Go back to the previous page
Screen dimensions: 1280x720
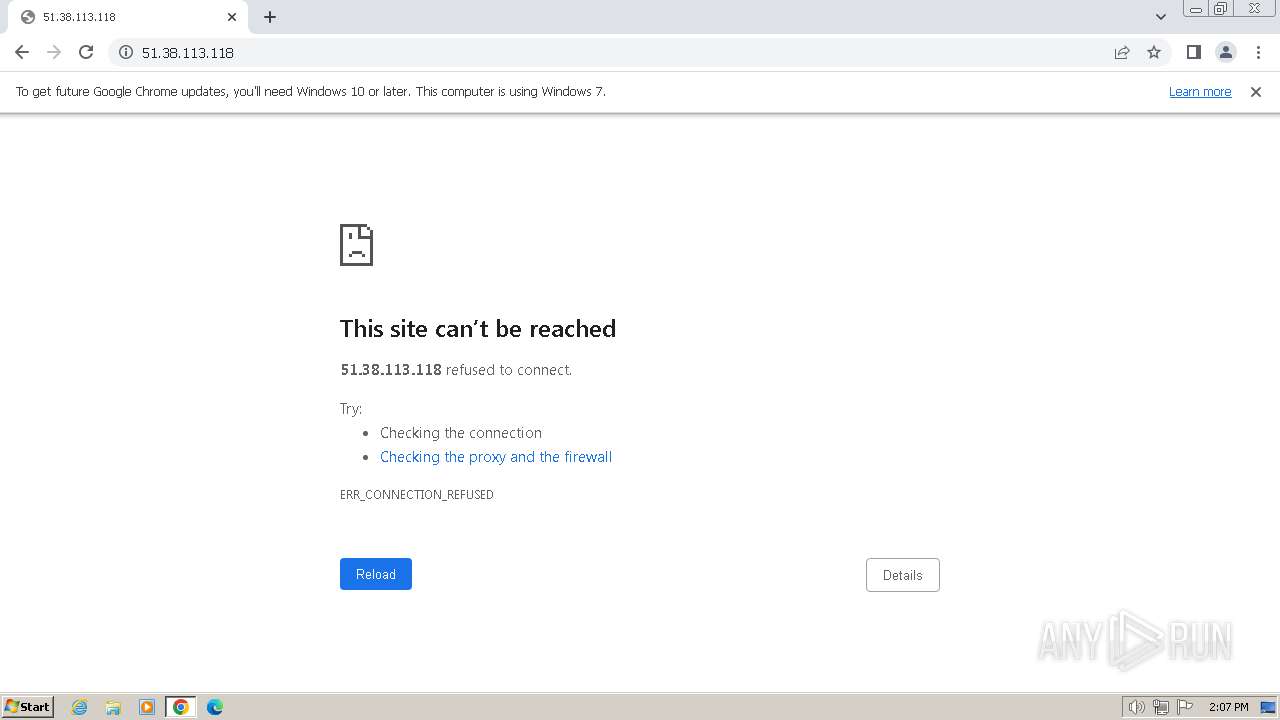(x=22, y=52)
